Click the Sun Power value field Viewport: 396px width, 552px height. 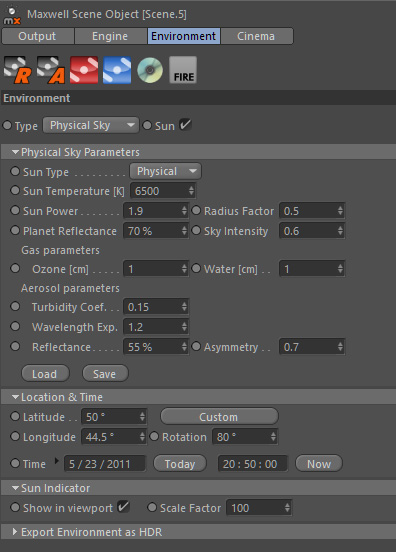tap(156, 211)
